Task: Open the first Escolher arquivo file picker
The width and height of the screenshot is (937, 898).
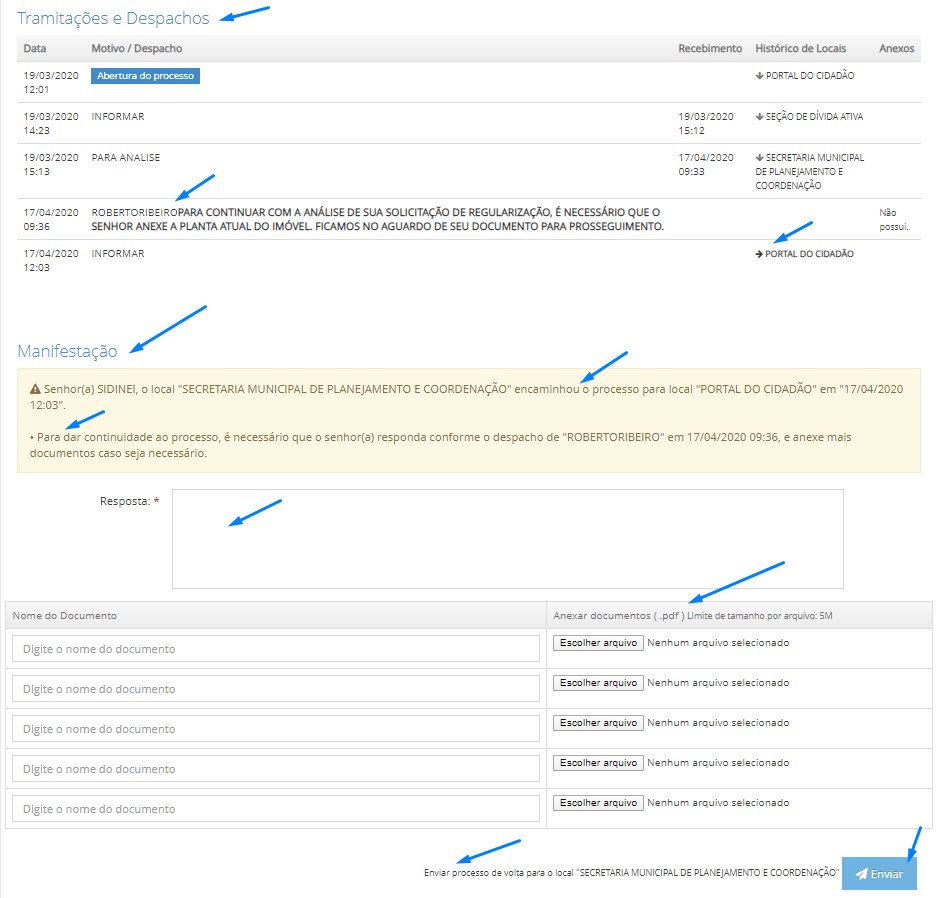Action: 598,643
